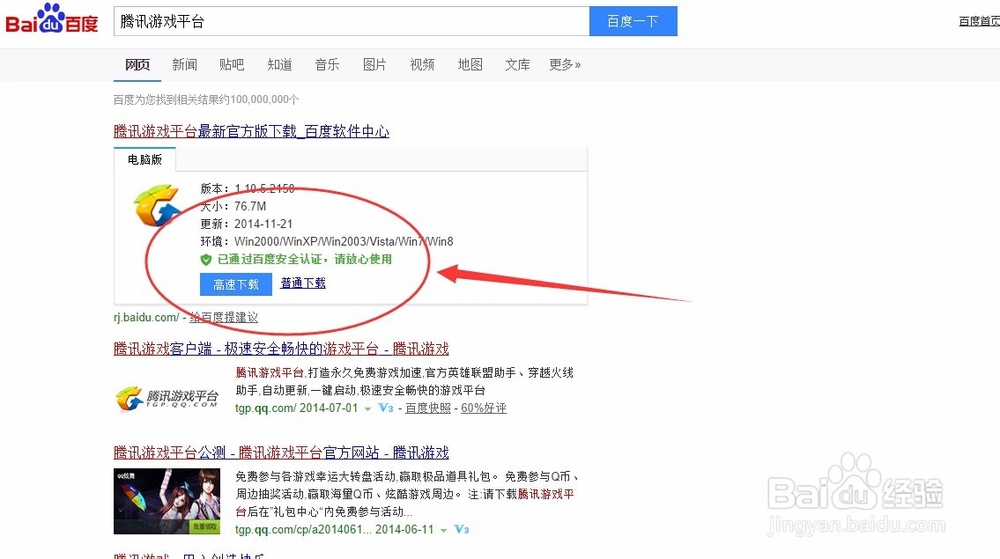This screenshot has width=1000, height=559.
Task: Open the 知道 tab
Action: 279,64
